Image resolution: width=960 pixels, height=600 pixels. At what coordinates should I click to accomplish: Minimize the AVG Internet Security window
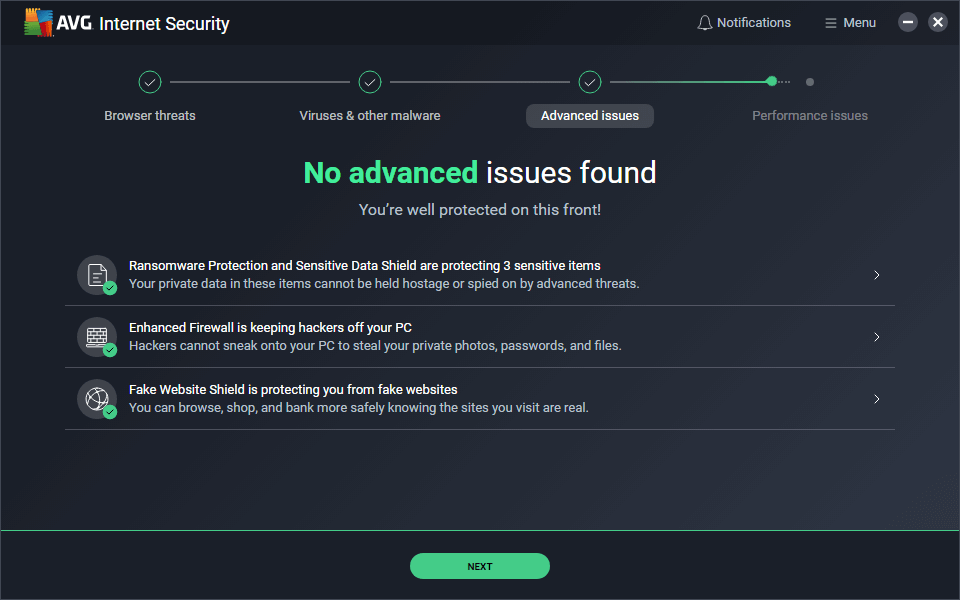[x=908, y=22]
